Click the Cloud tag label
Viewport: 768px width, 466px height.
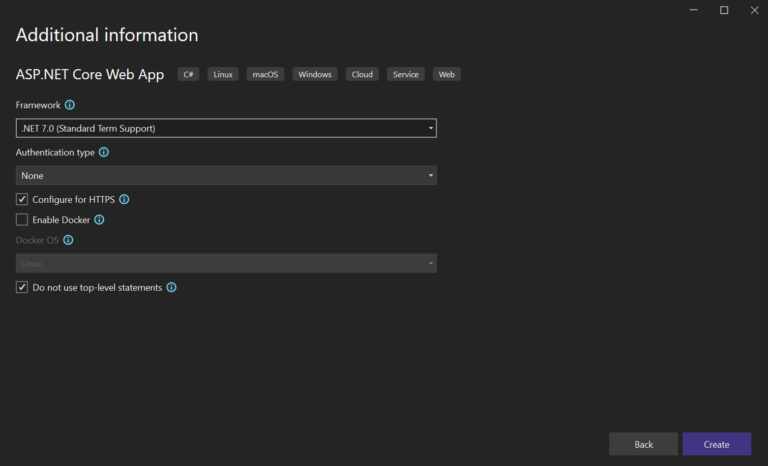point(362,75)
